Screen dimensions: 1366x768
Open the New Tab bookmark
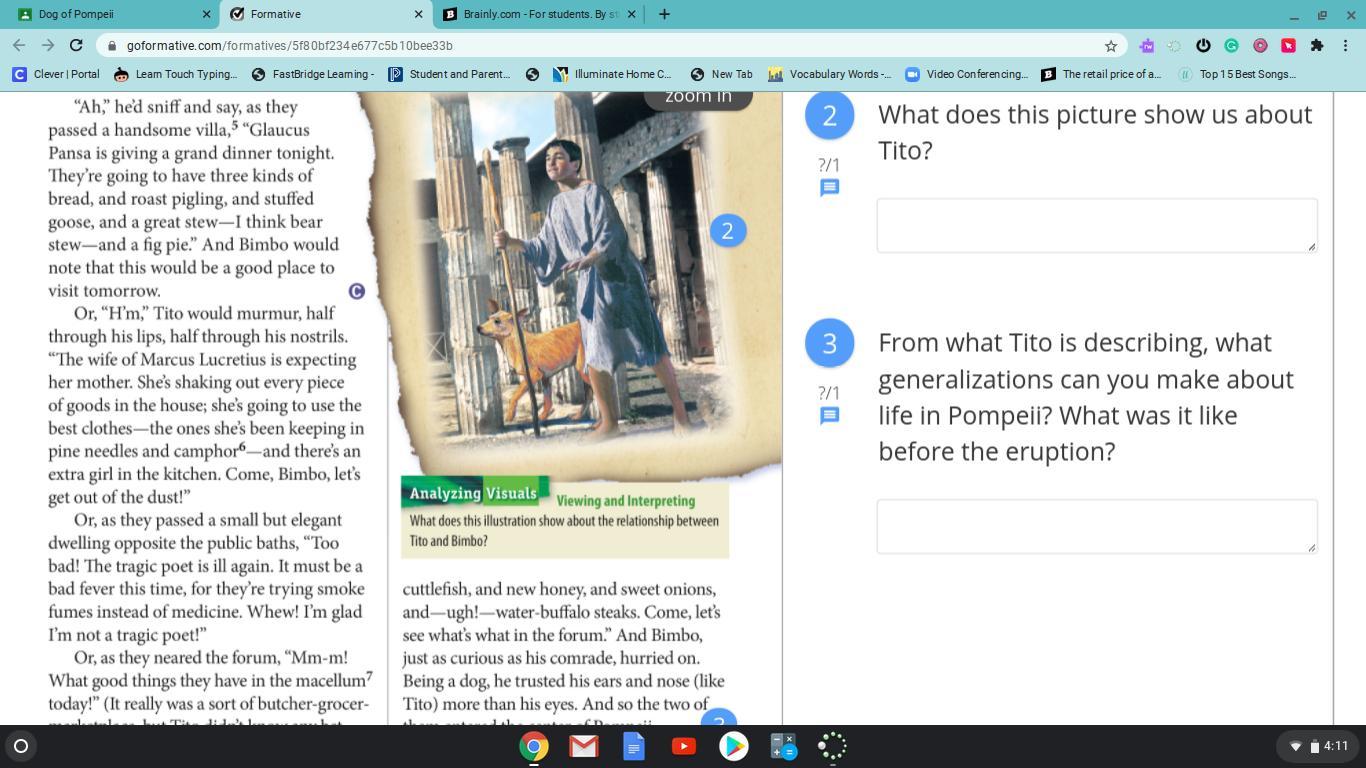[722, 74]
